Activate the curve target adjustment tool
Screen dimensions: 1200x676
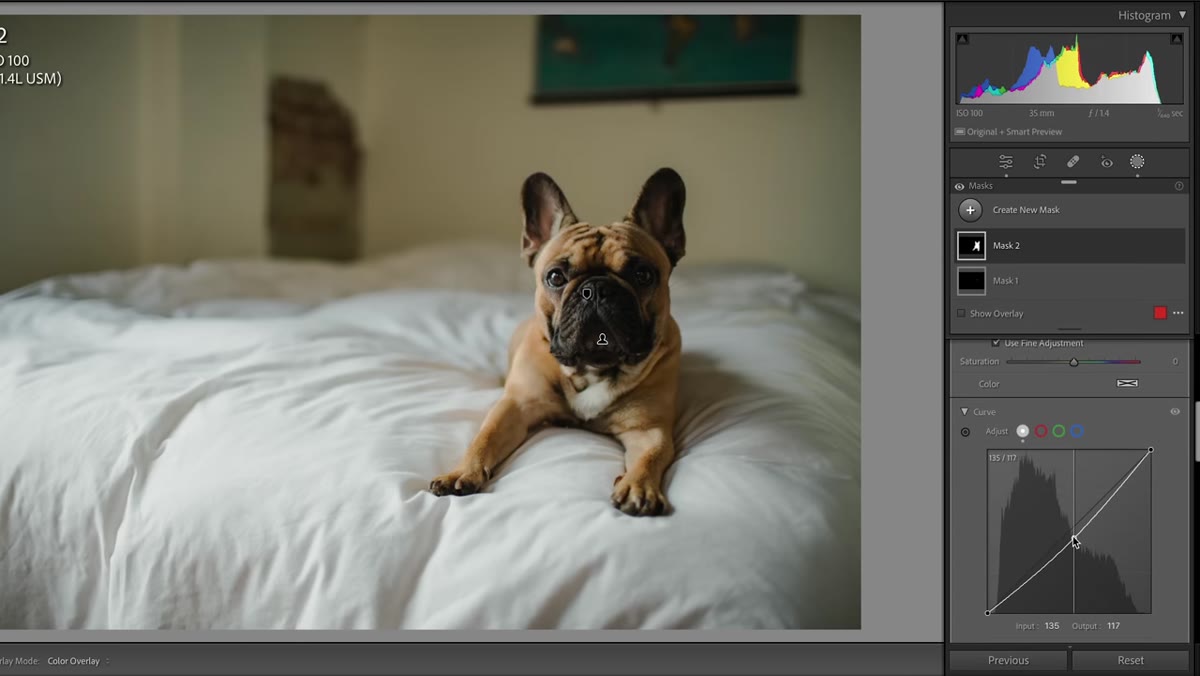[965, 432]
